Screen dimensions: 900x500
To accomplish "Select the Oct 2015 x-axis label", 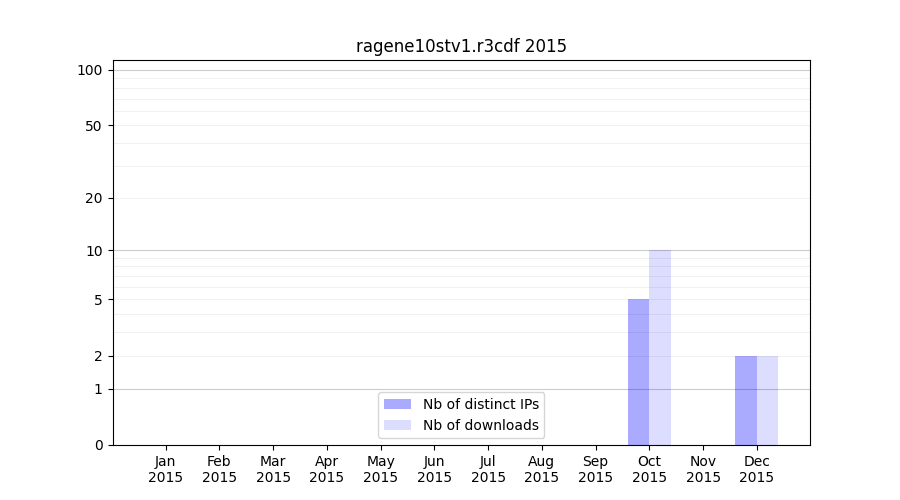I will pos(649,469).
